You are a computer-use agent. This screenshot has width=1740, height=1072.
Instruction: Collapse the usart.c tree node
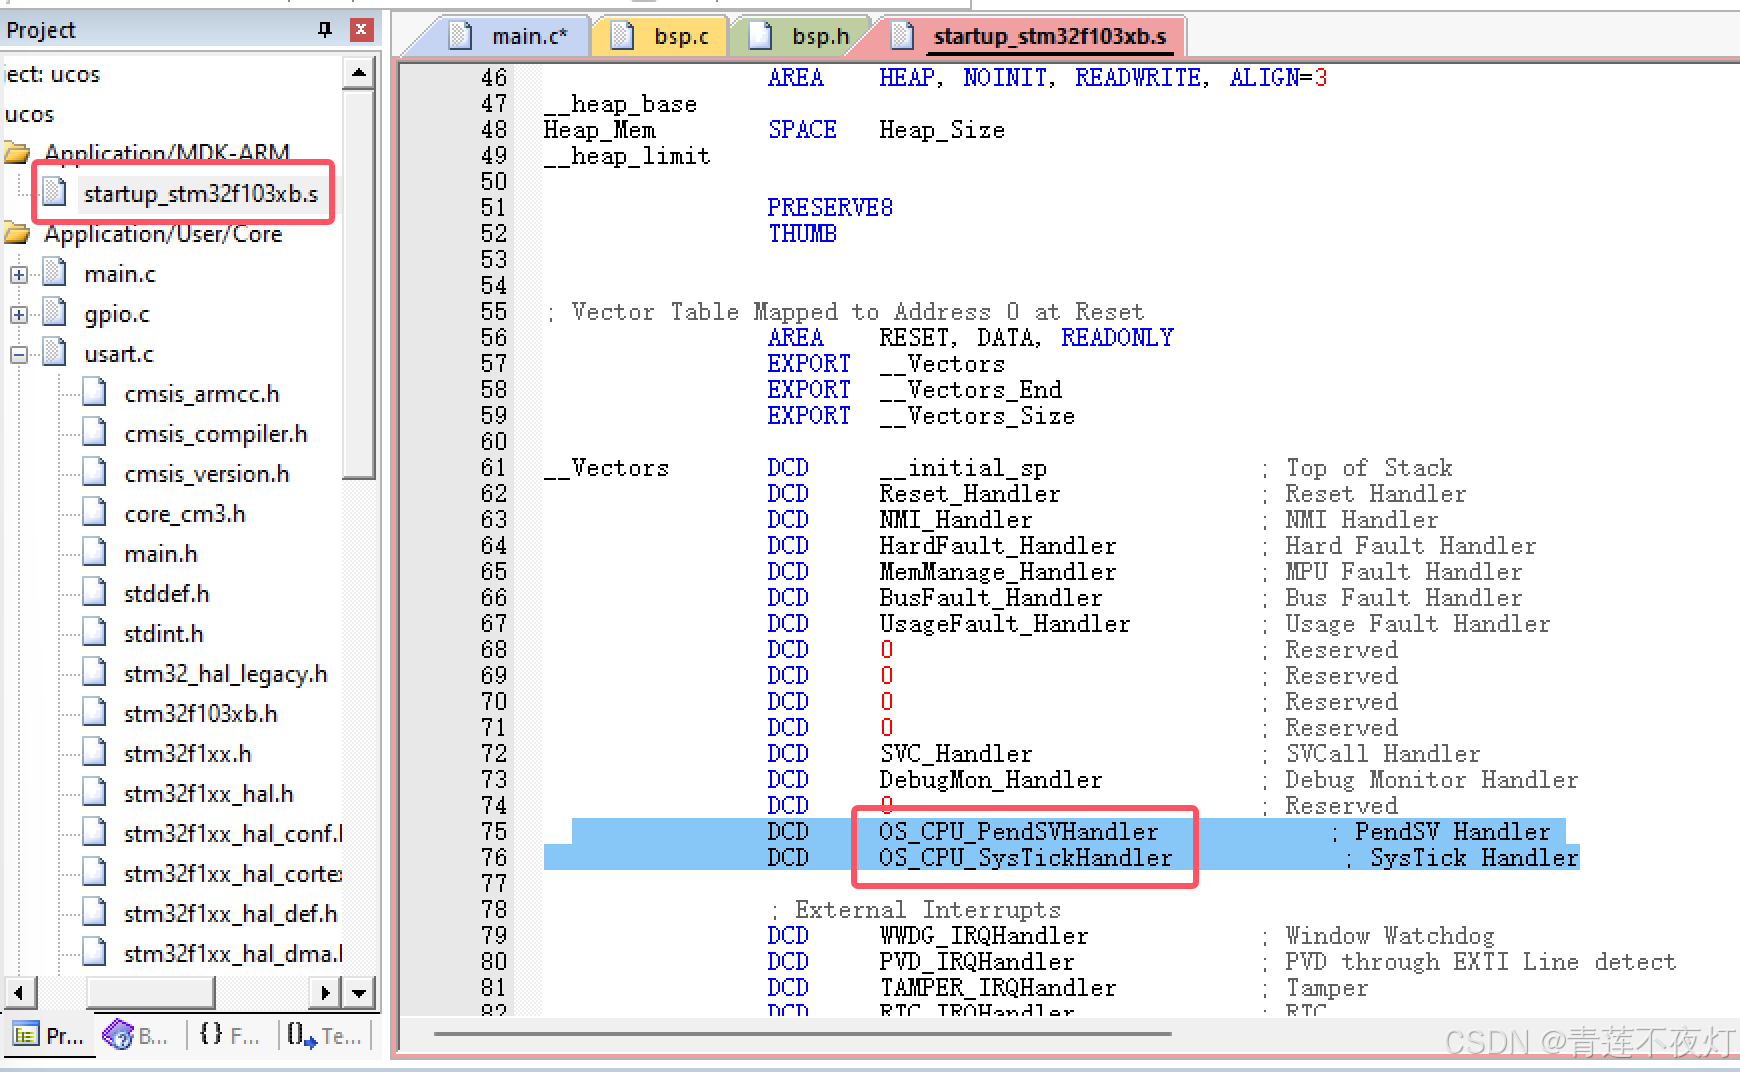(x=19, y=353)
